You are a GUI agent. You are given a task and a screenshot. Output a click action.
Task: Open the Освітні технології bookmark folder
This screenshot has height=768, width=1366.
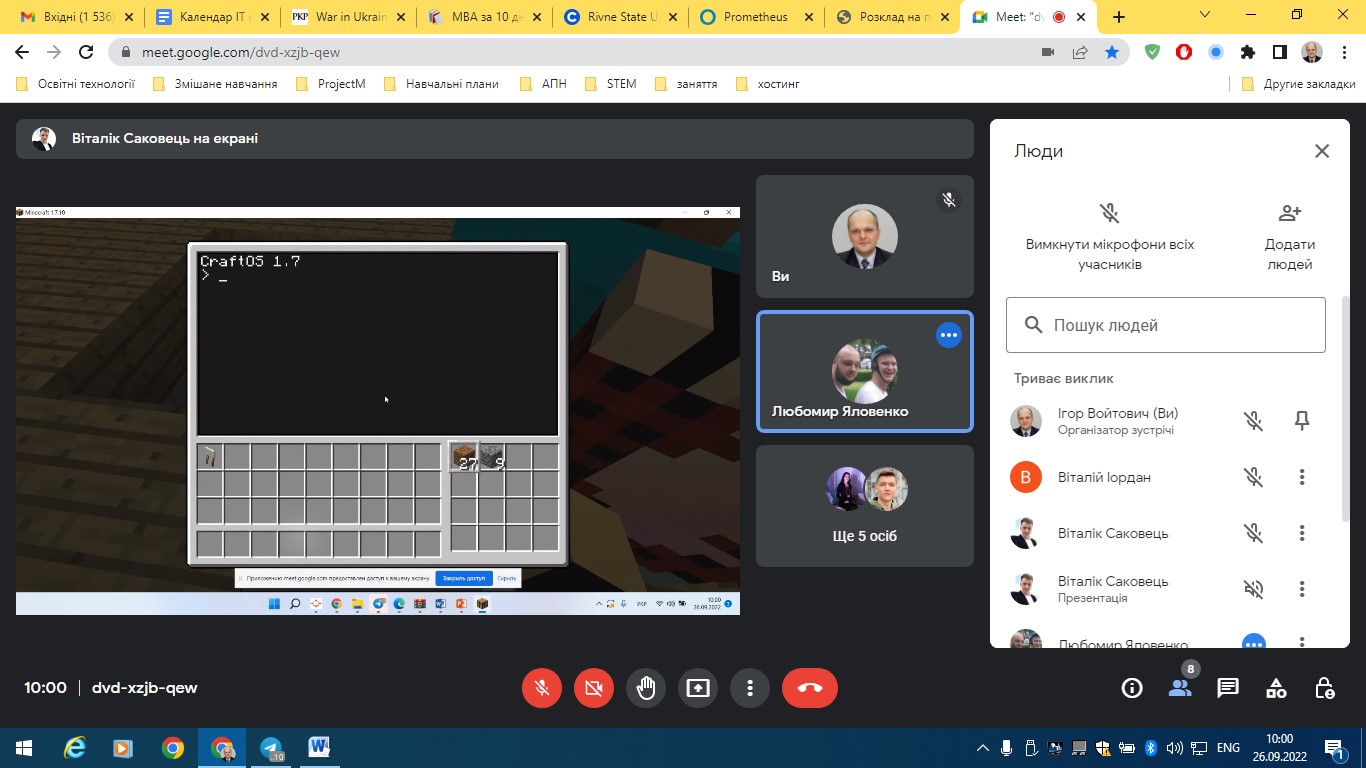(75, 84)
